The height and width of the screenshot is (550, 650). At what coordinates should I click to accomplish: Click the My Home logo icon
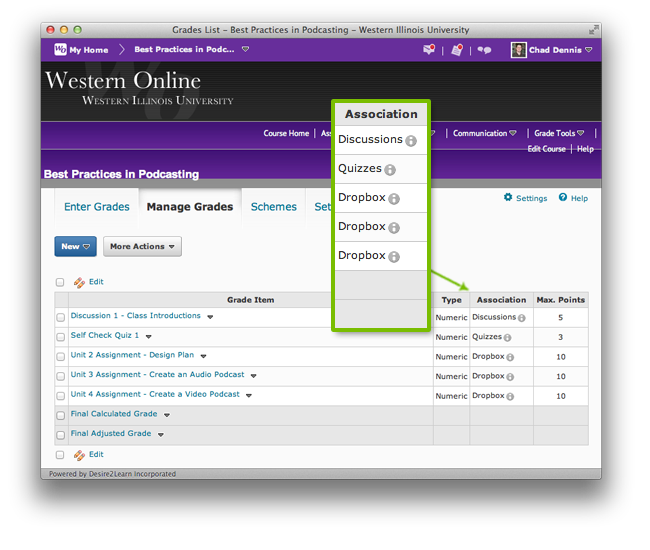pos(60,49)
